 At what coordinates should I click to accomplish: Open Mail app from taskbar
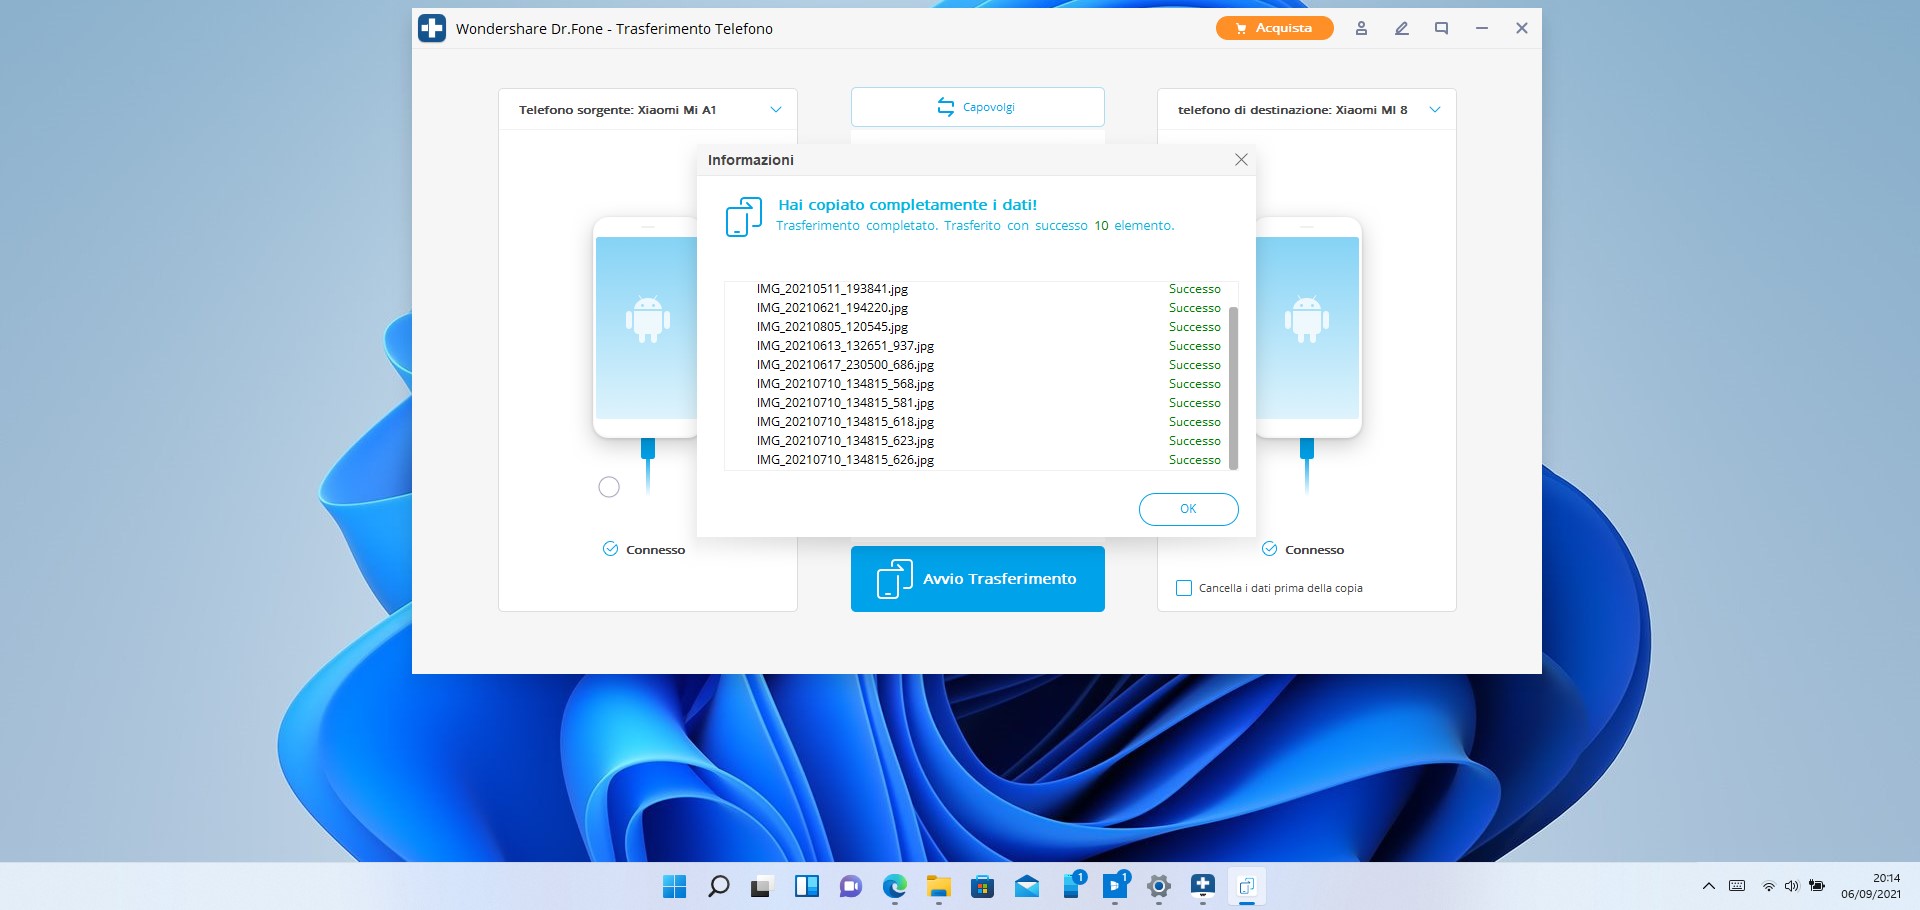(x=1027, y=886)
